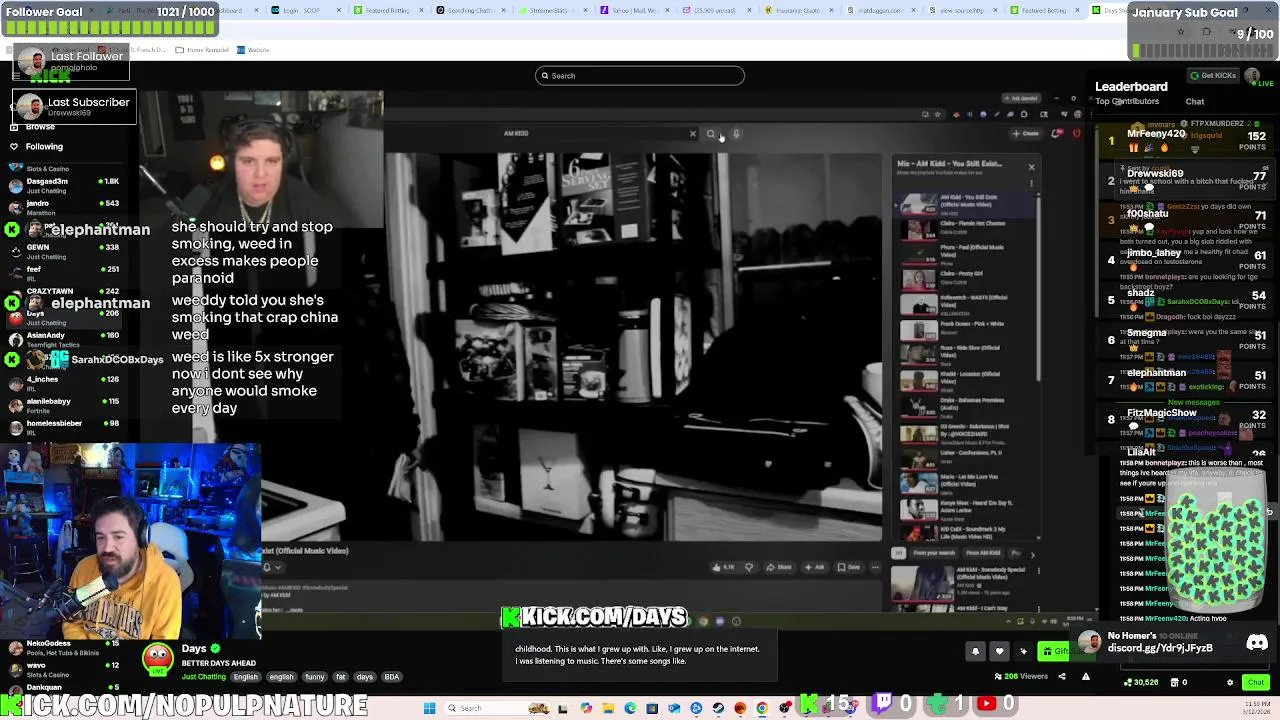Toggle Dislike on YouTube video
1280x720 pixels.
(x=748, y=567)
